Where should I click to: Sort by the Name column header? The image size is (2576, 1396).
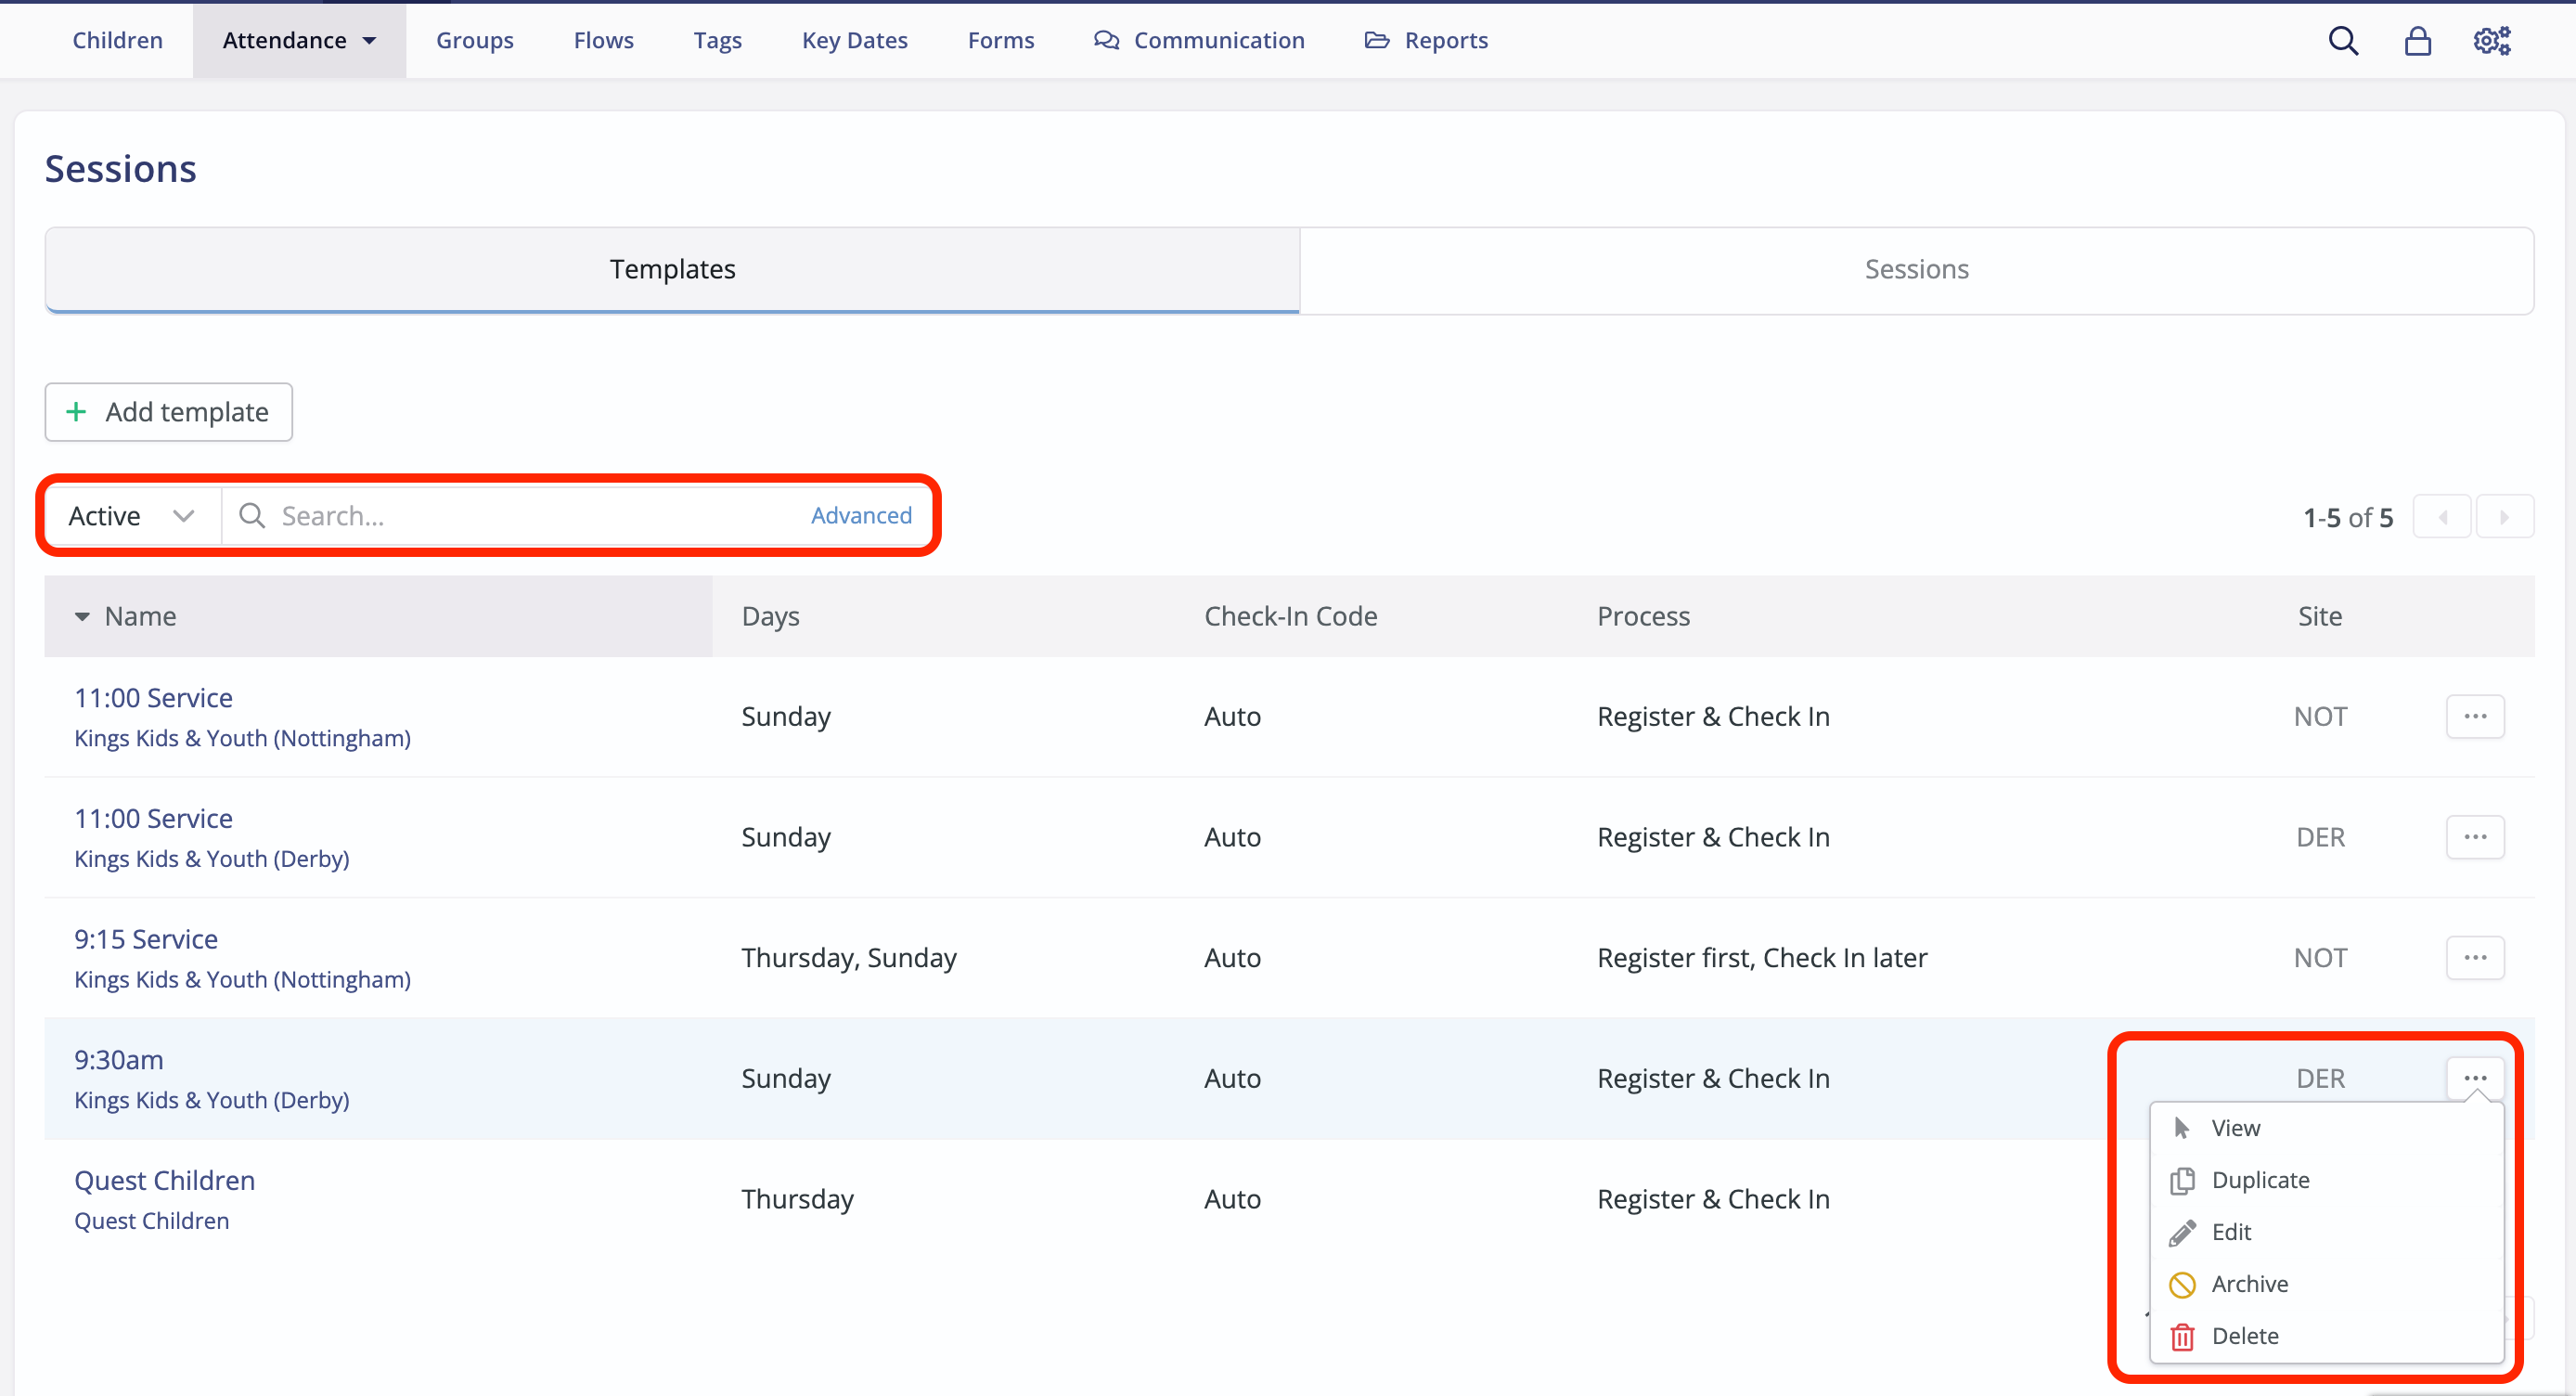coord(140,616)
